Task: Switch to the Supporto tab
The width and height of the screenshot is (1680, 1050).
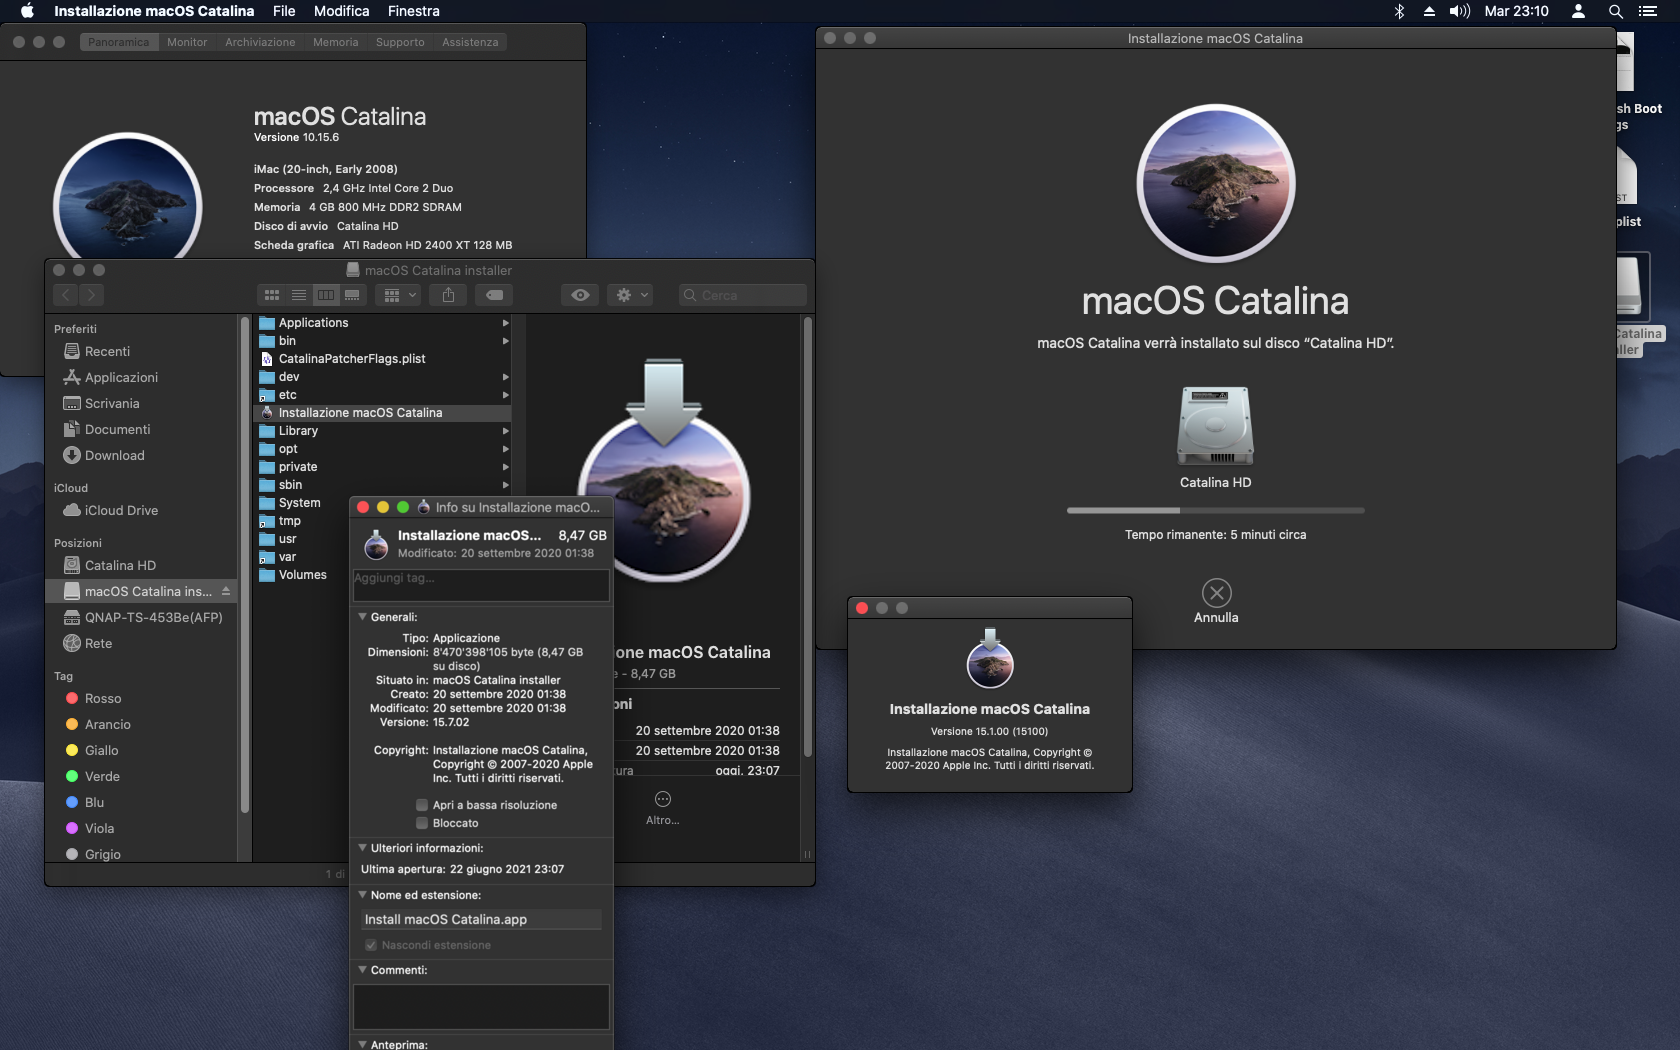Action: 400,42
